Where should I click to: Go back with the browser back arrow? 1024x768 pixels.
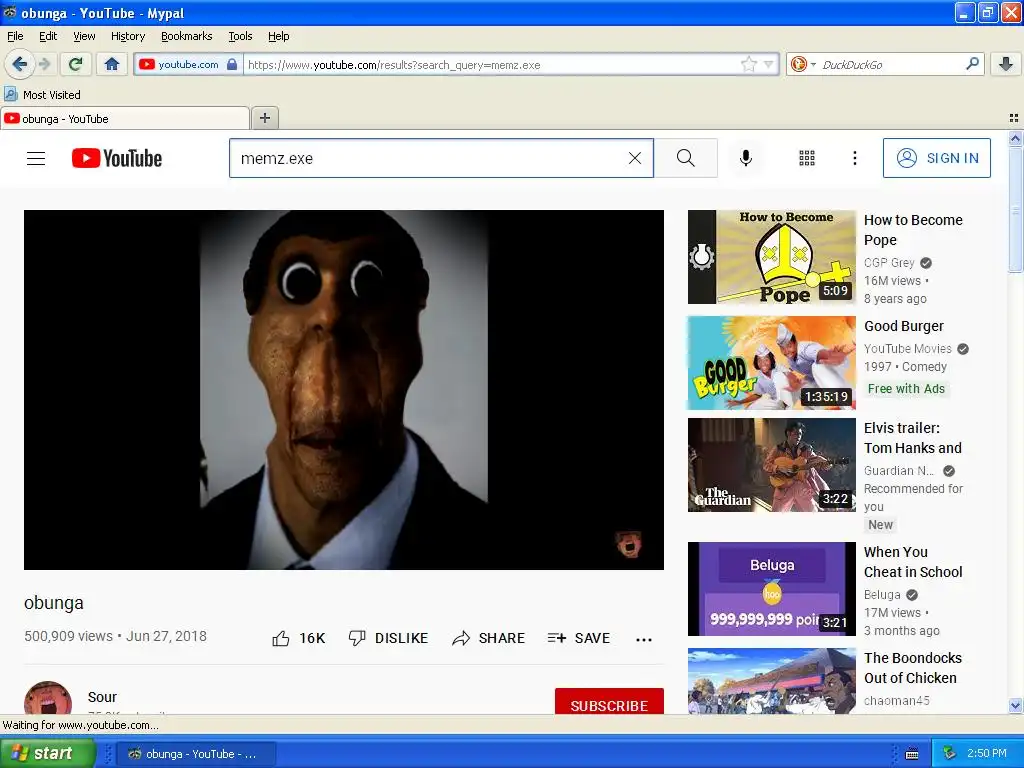(20, 64)
